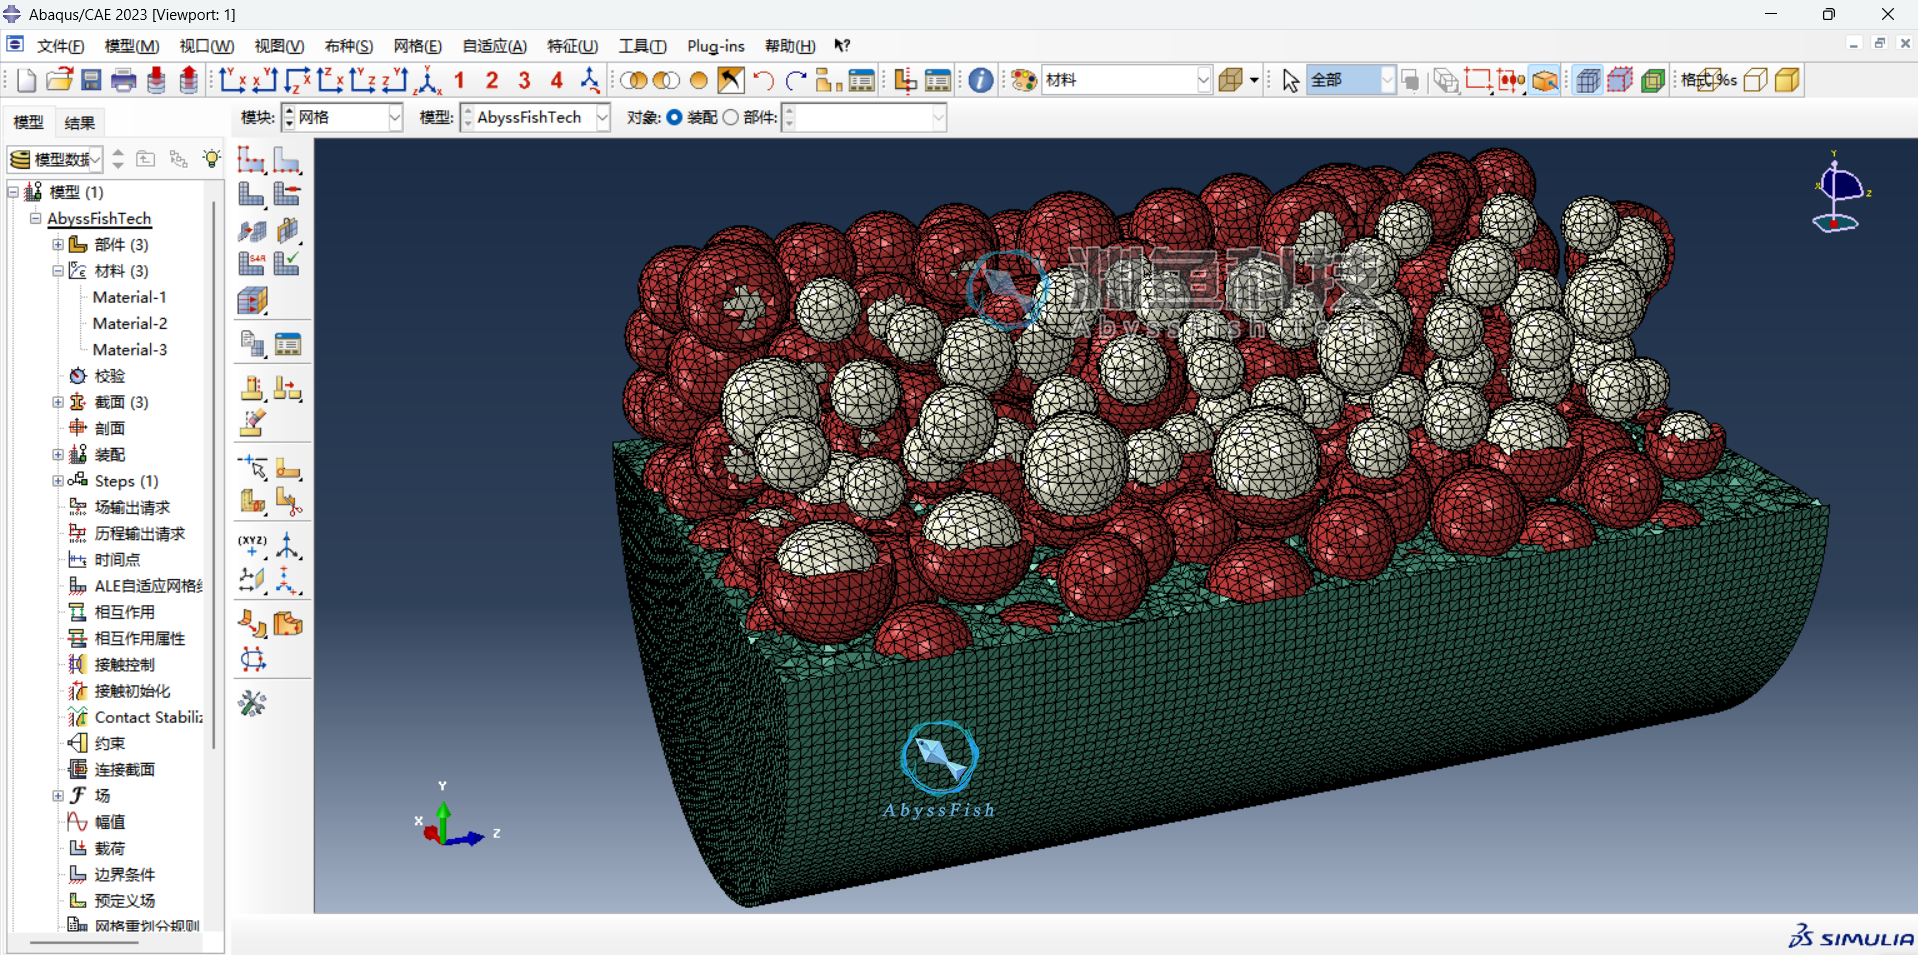Viewport: 1918px width, 955px height.
Task: Click the model tree vertical scrollbar
Action: (214, 475)
